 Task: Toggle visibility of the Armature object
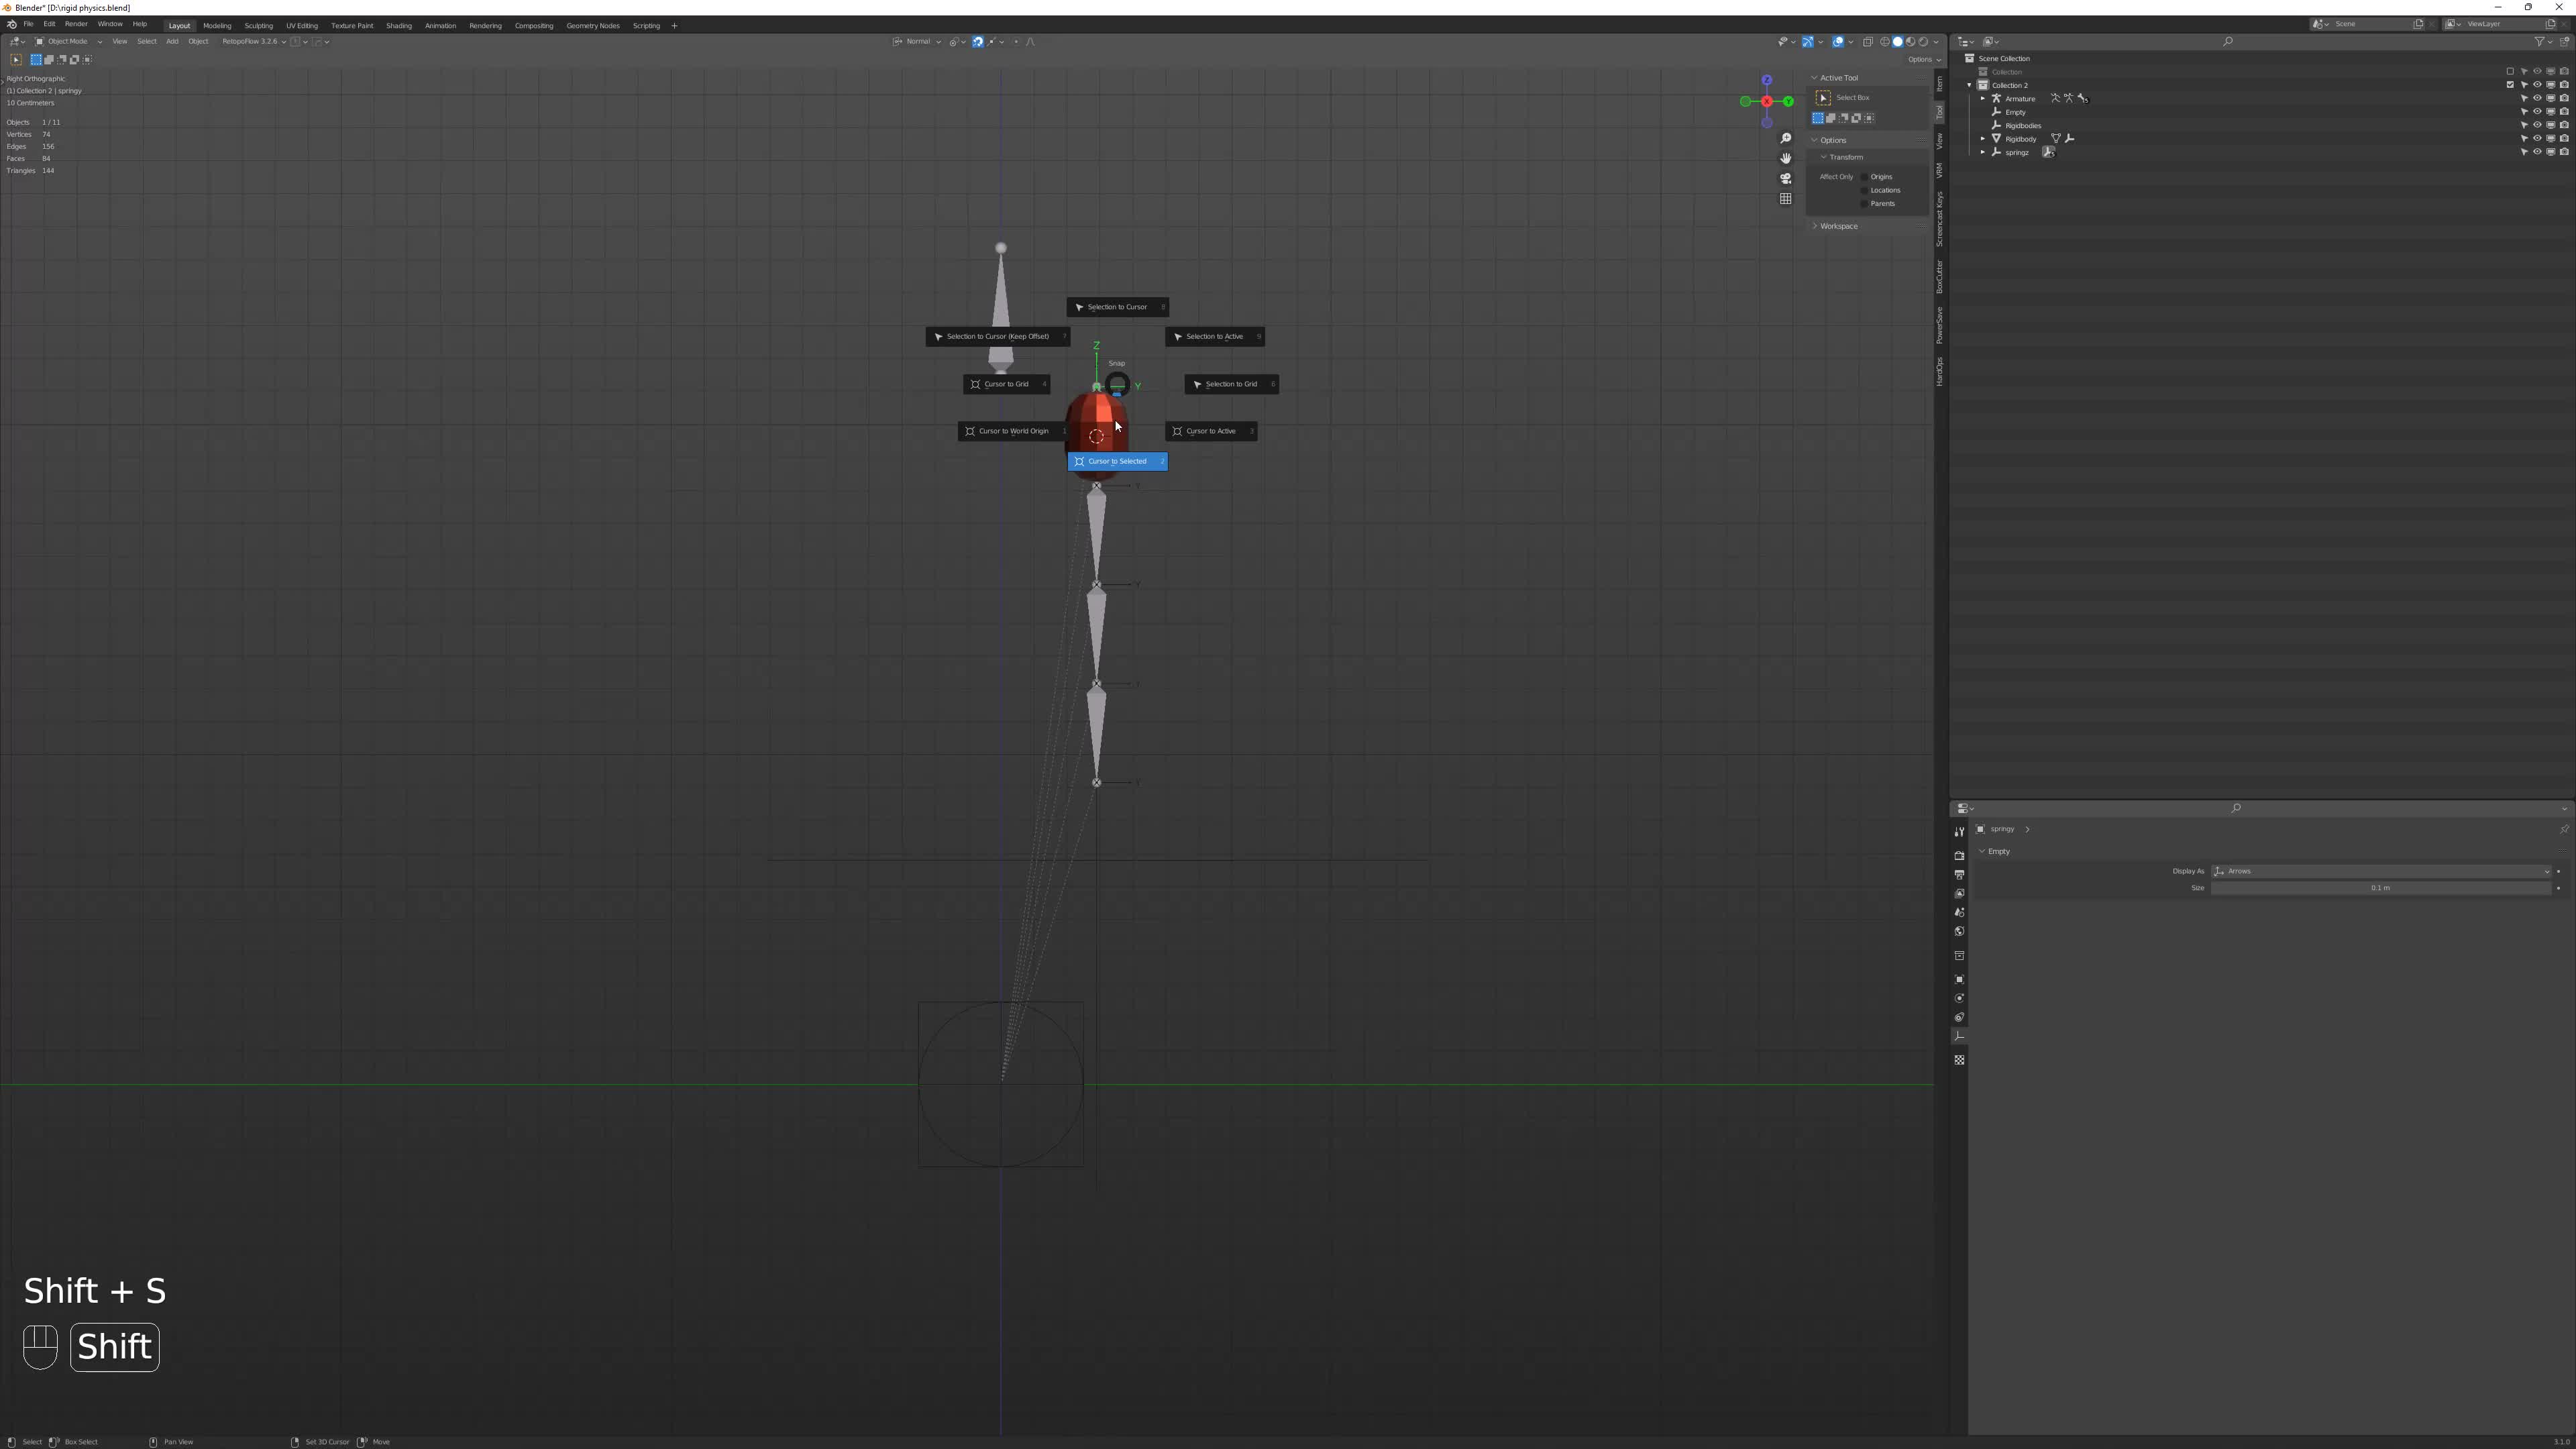[2537, 99]
